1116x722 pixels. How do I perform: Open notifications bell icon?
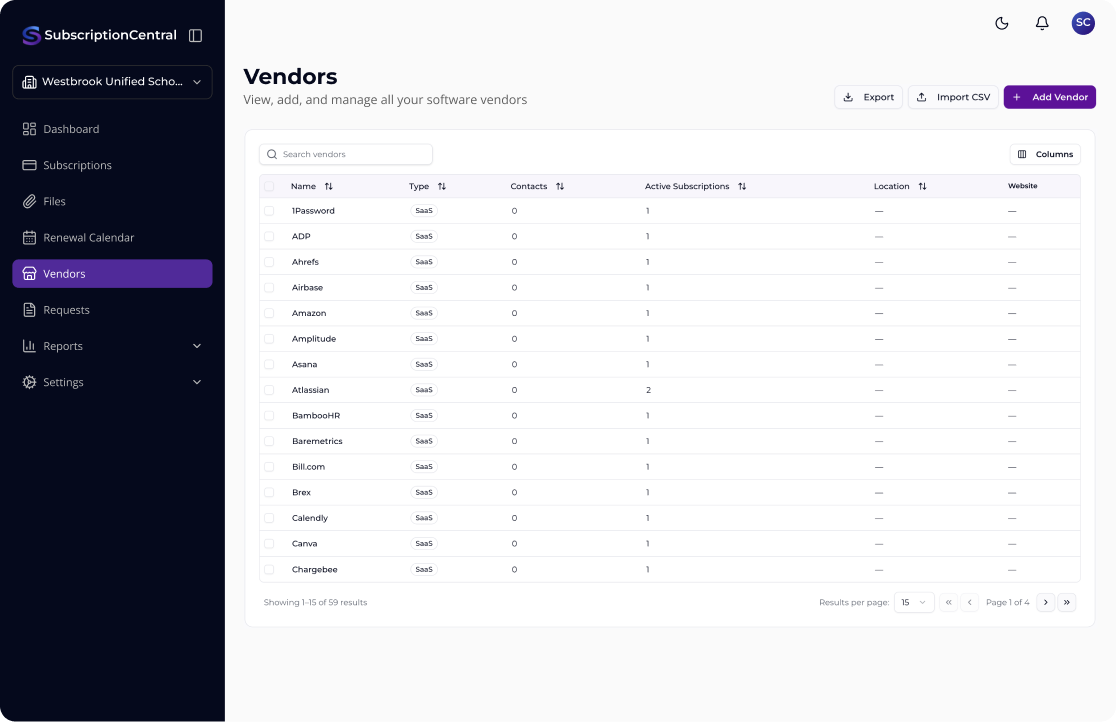point(1042,23)
